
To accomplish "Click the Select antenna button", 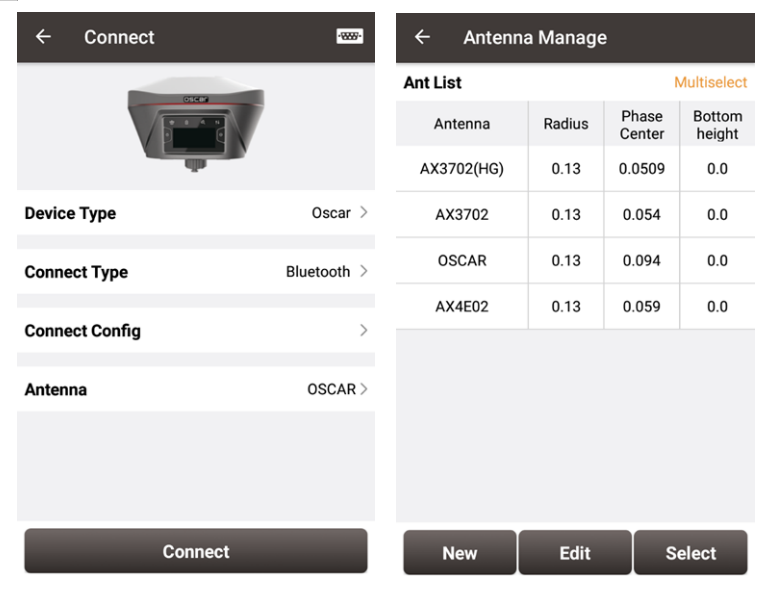I will [690, 552].
